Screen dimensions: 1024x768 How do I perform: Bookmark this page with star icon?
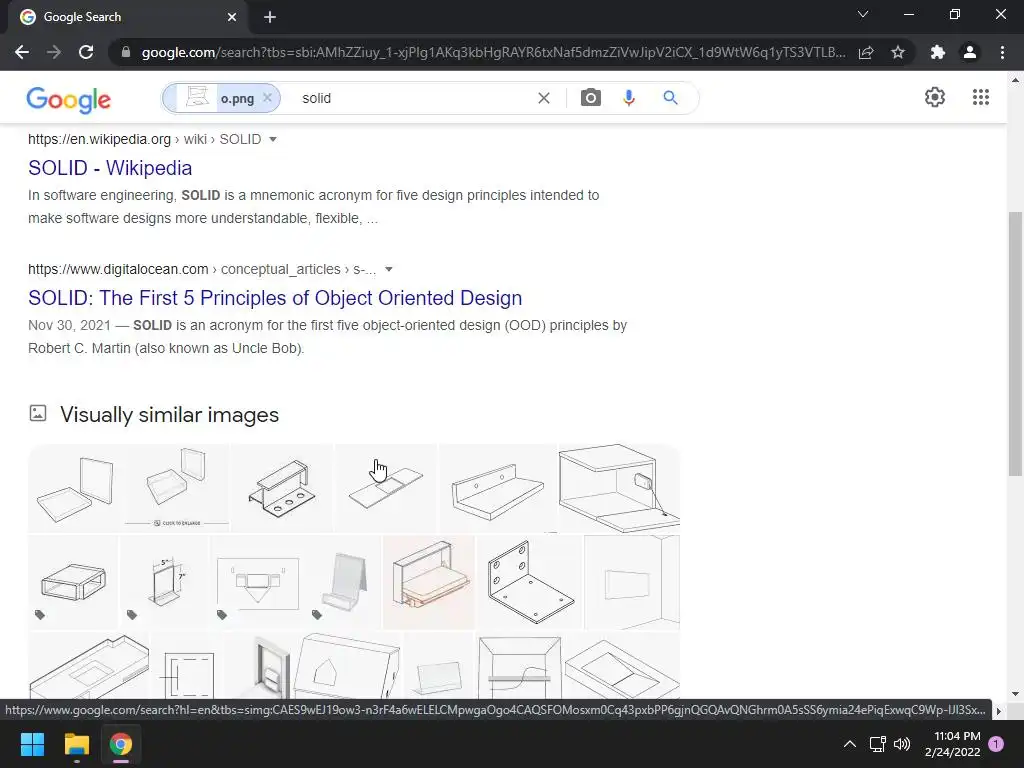[x=898, y=52]
